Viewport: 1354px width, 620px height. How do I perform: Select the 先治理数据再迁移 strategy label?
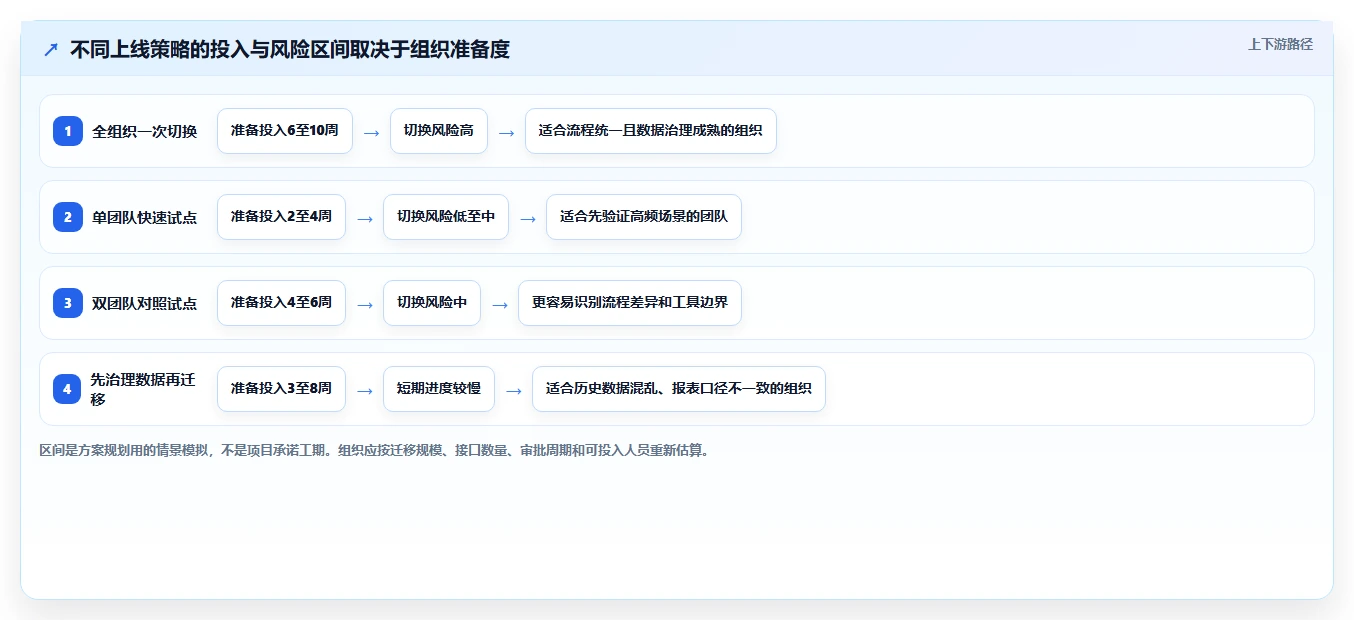[x=144, y=389]
